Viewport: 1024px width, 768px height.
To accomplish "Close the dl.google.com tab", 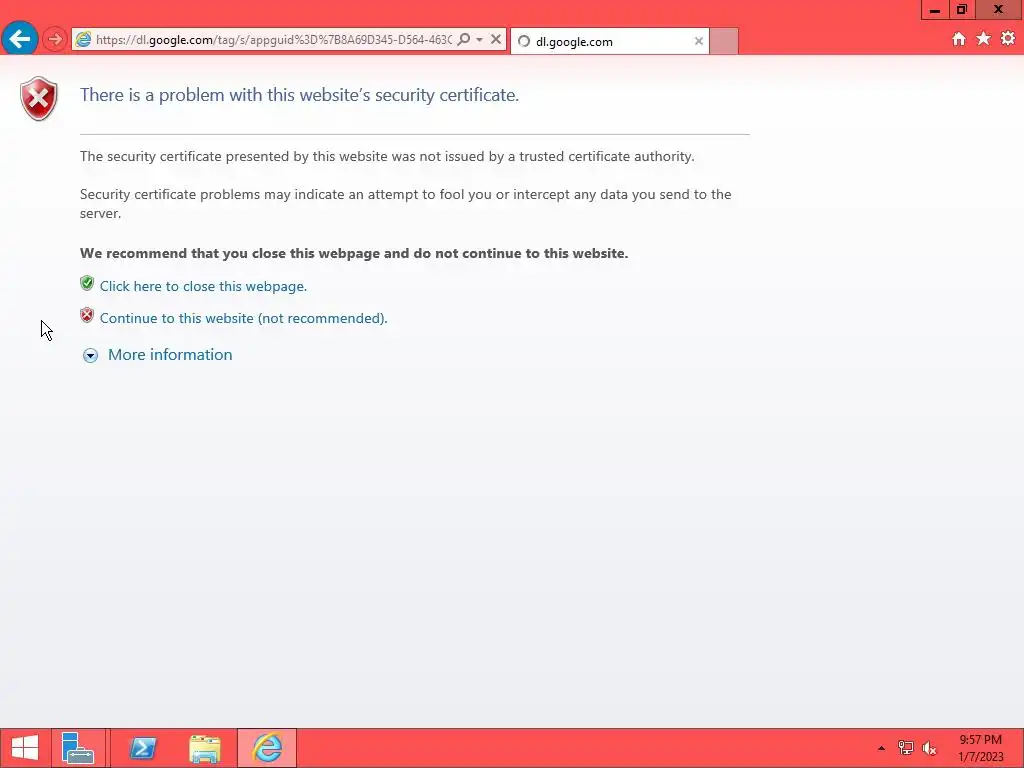I will [699, 41].
